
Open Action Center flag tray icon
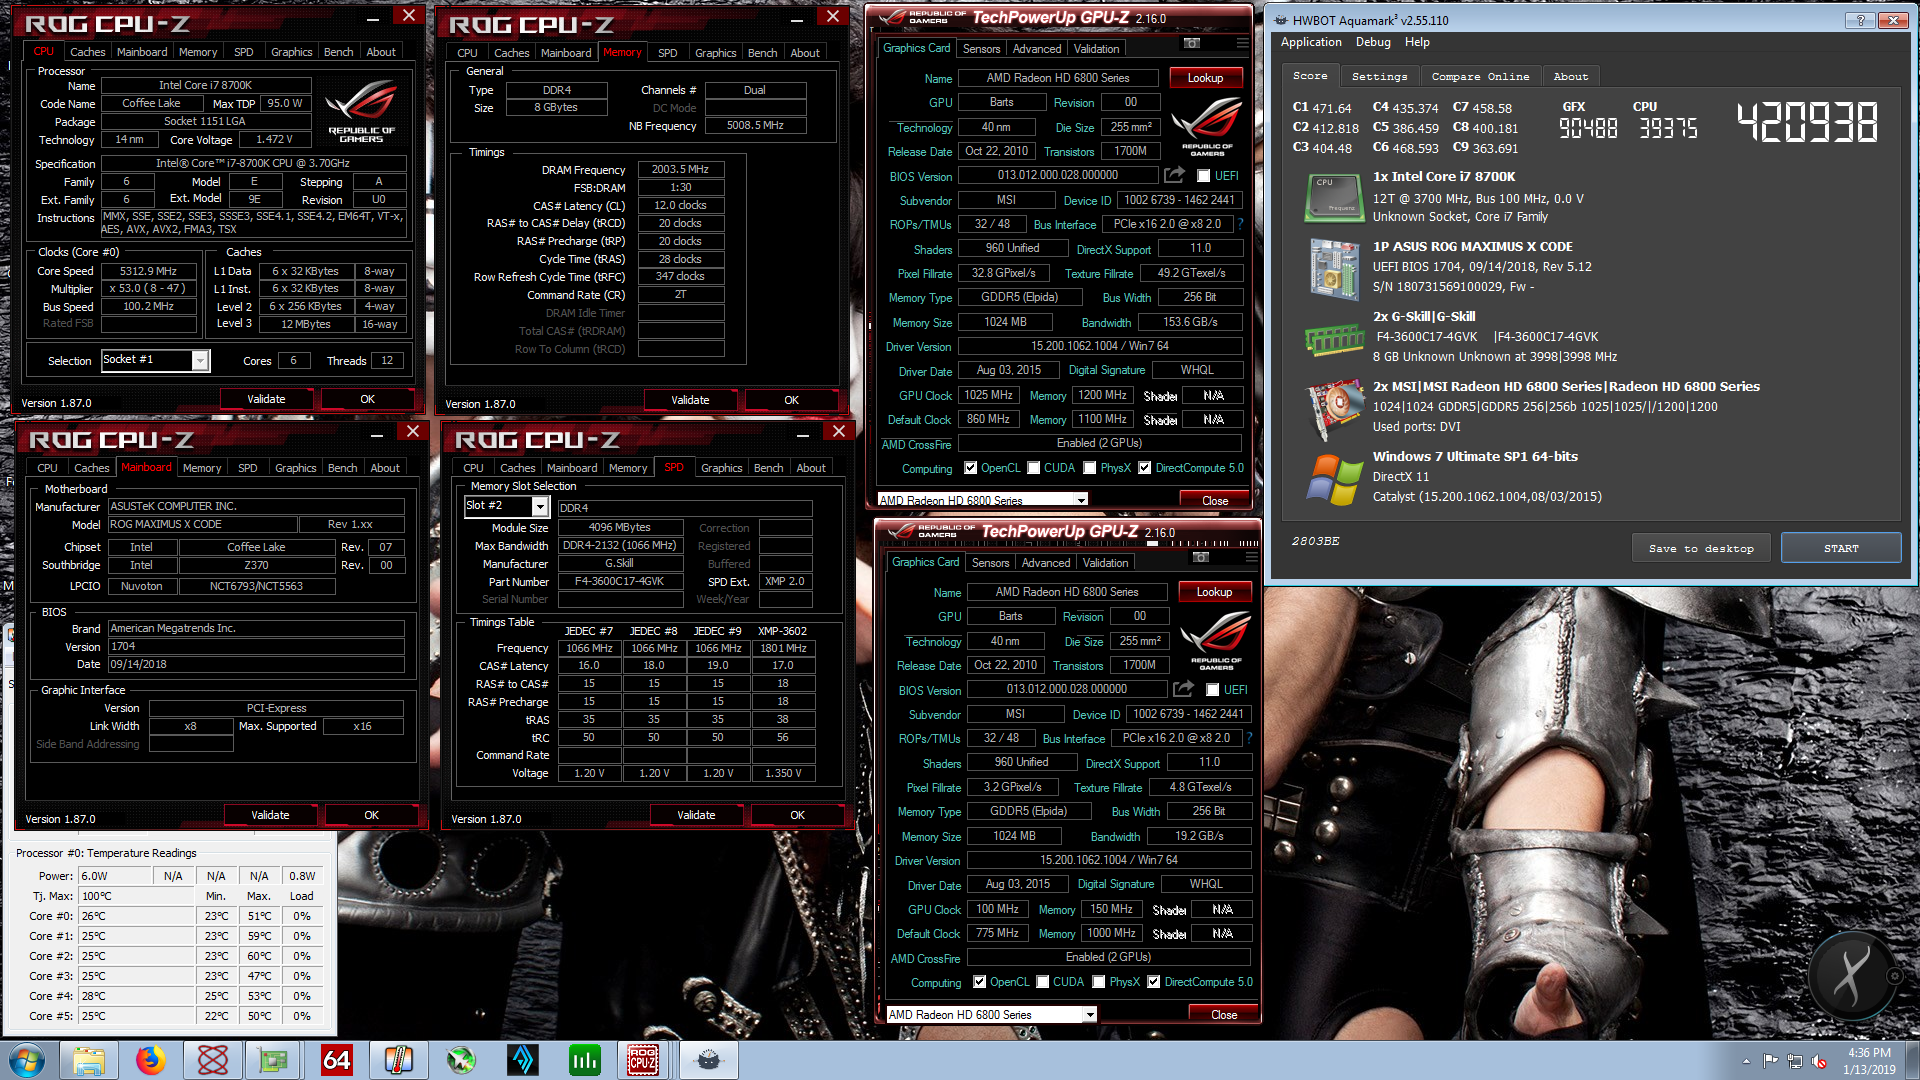pyautogui.click(x=1771, y=1061)
